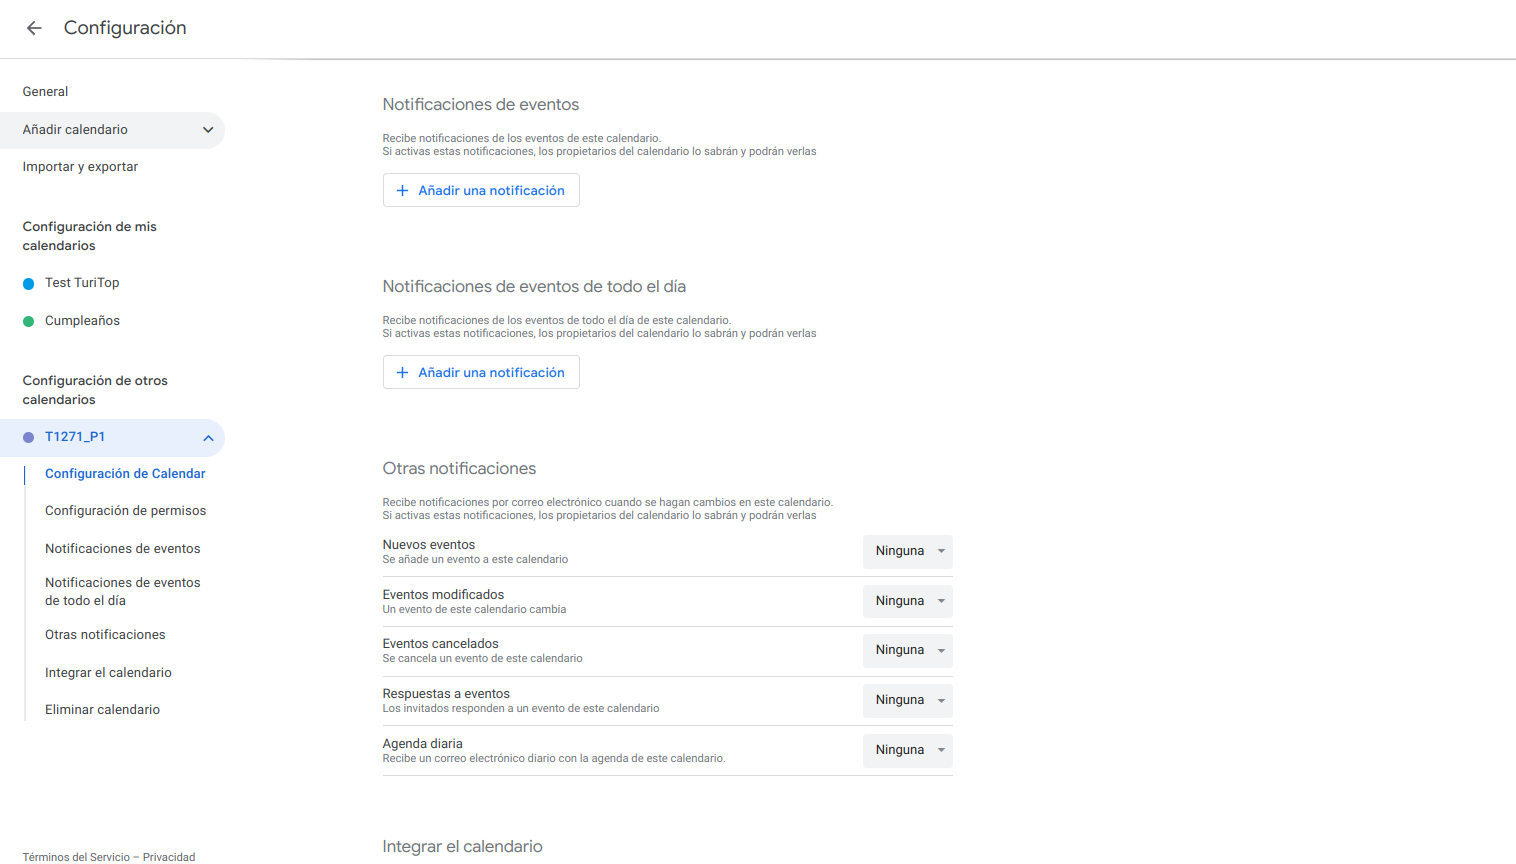Open Eventos cancelados notification dropdown

[x=907, y=651]
